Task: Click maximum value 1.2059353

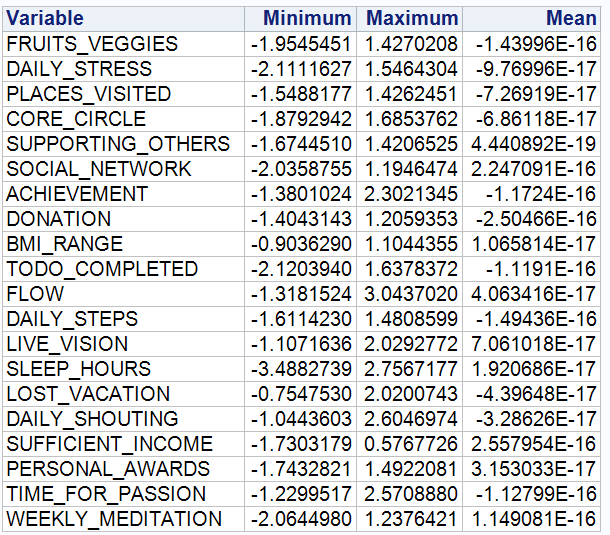Action: (x=409, y=219)
